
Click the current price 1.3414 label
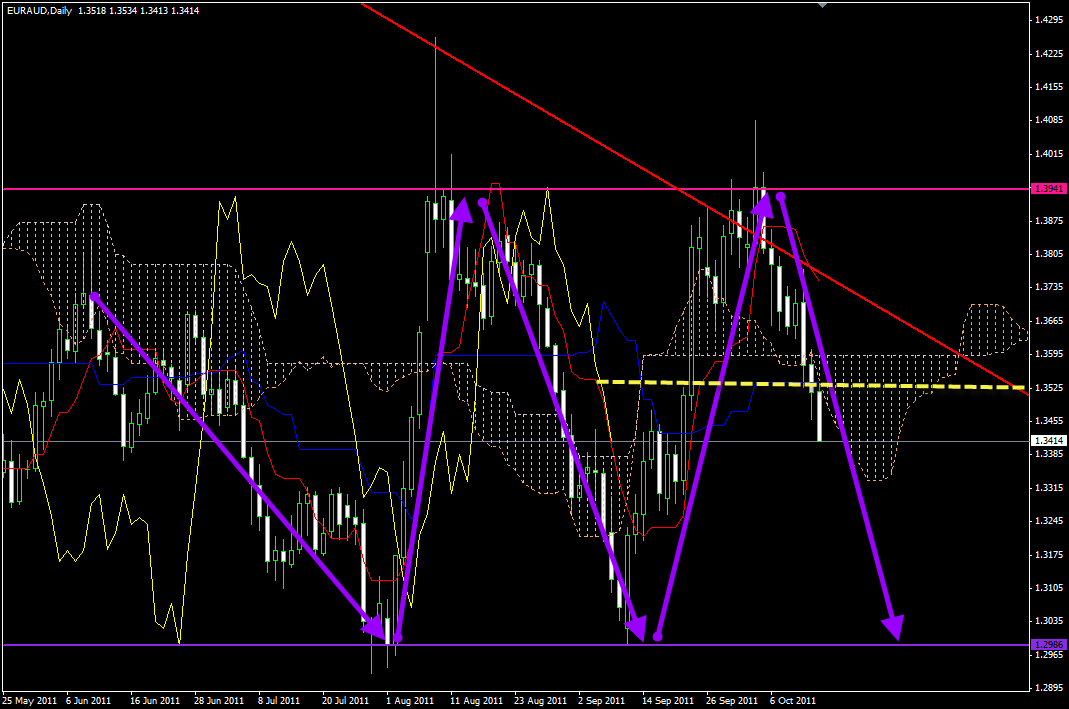(x=1048, y=440)
